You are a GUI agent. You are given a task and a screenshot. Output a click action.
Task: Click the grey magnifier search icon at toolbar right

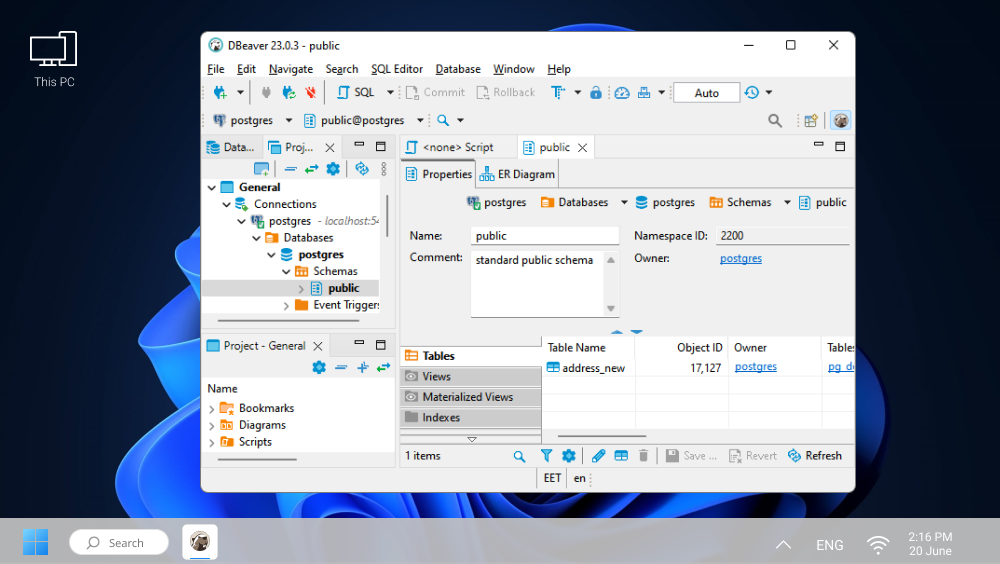[775, 121]
